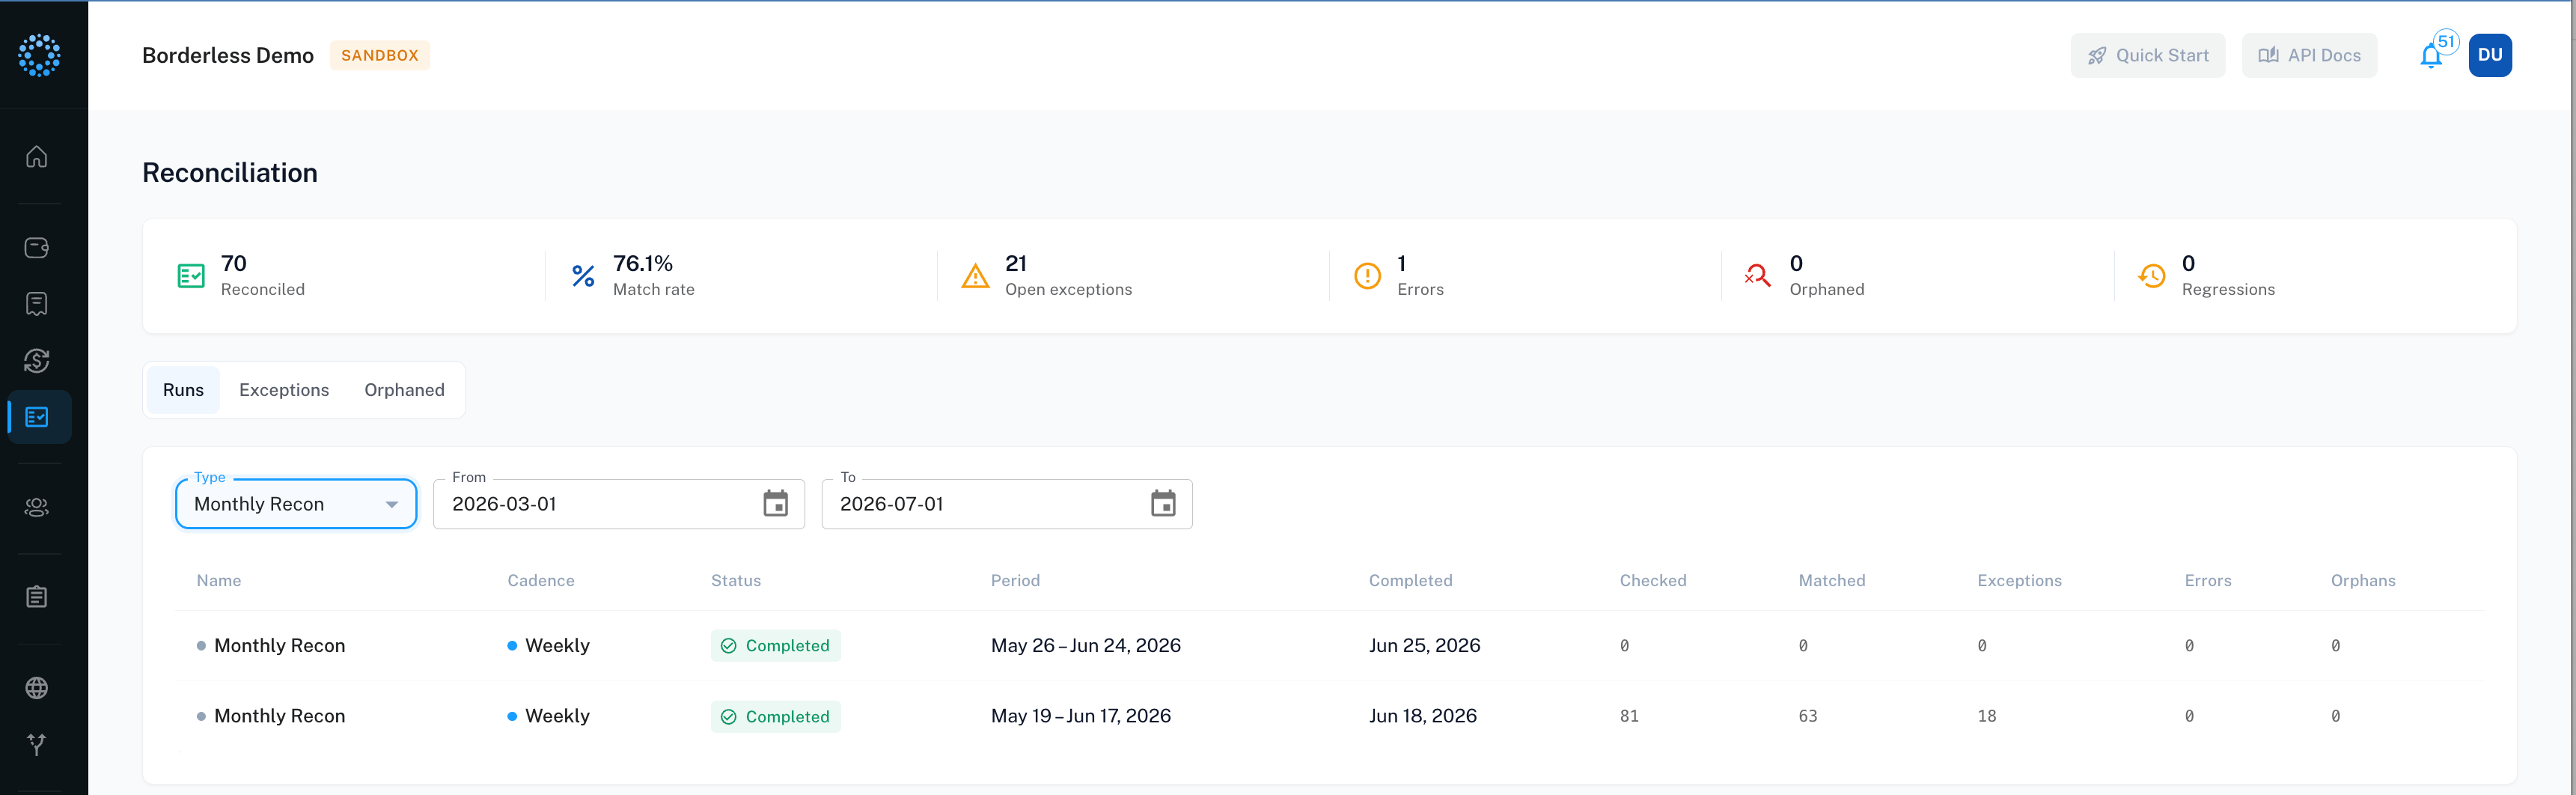The image size is (2576, 795).
Task: Sort by the Name column header
Action: tap(219, 581)
